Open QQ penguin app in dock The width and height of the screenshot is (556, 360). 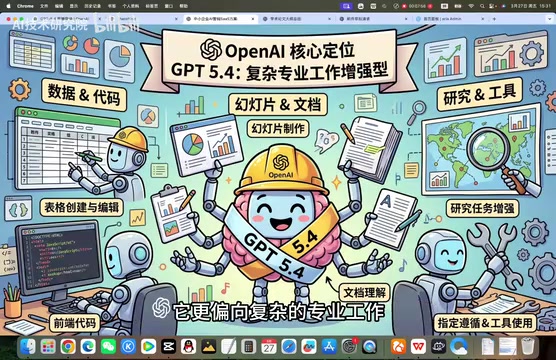pos(189,346)
